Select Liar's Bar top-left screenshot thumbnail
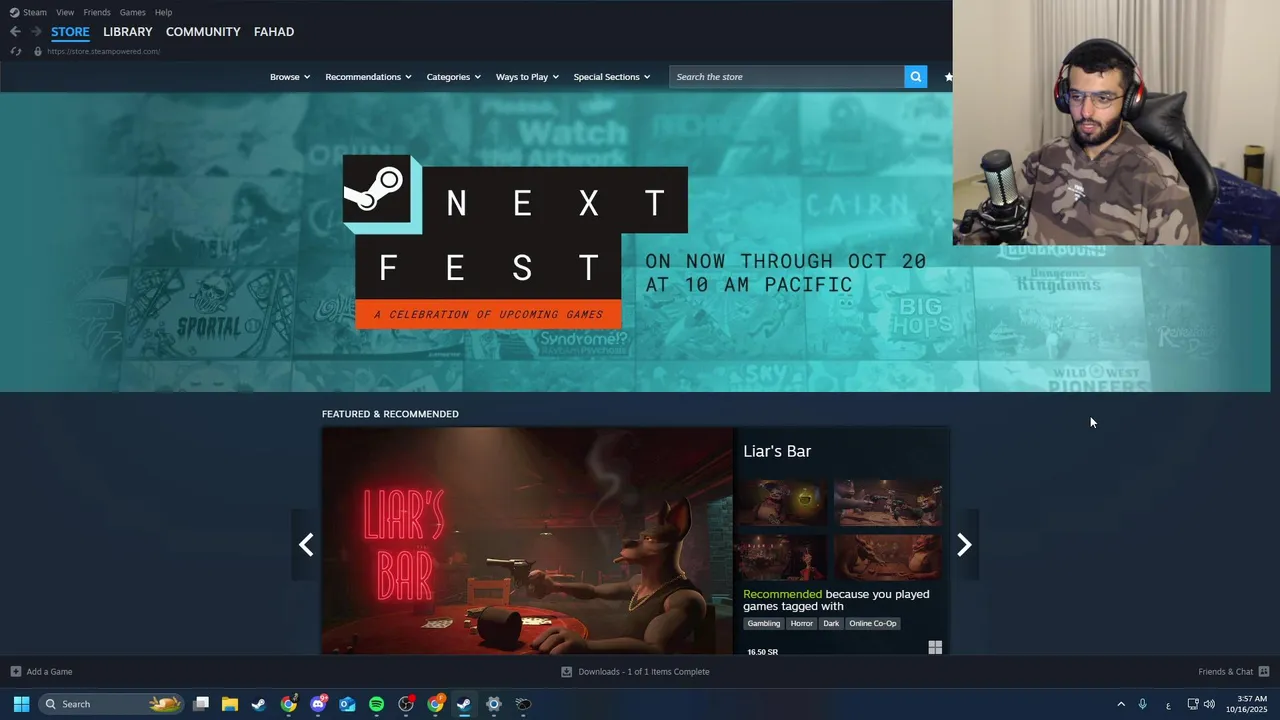 [781, 502]
